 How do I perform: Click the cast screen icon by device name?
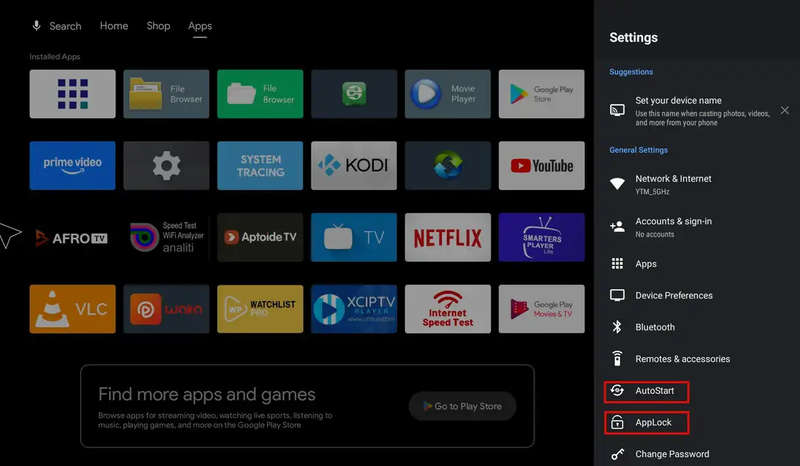pyautogui.click(x=617, y=110)
